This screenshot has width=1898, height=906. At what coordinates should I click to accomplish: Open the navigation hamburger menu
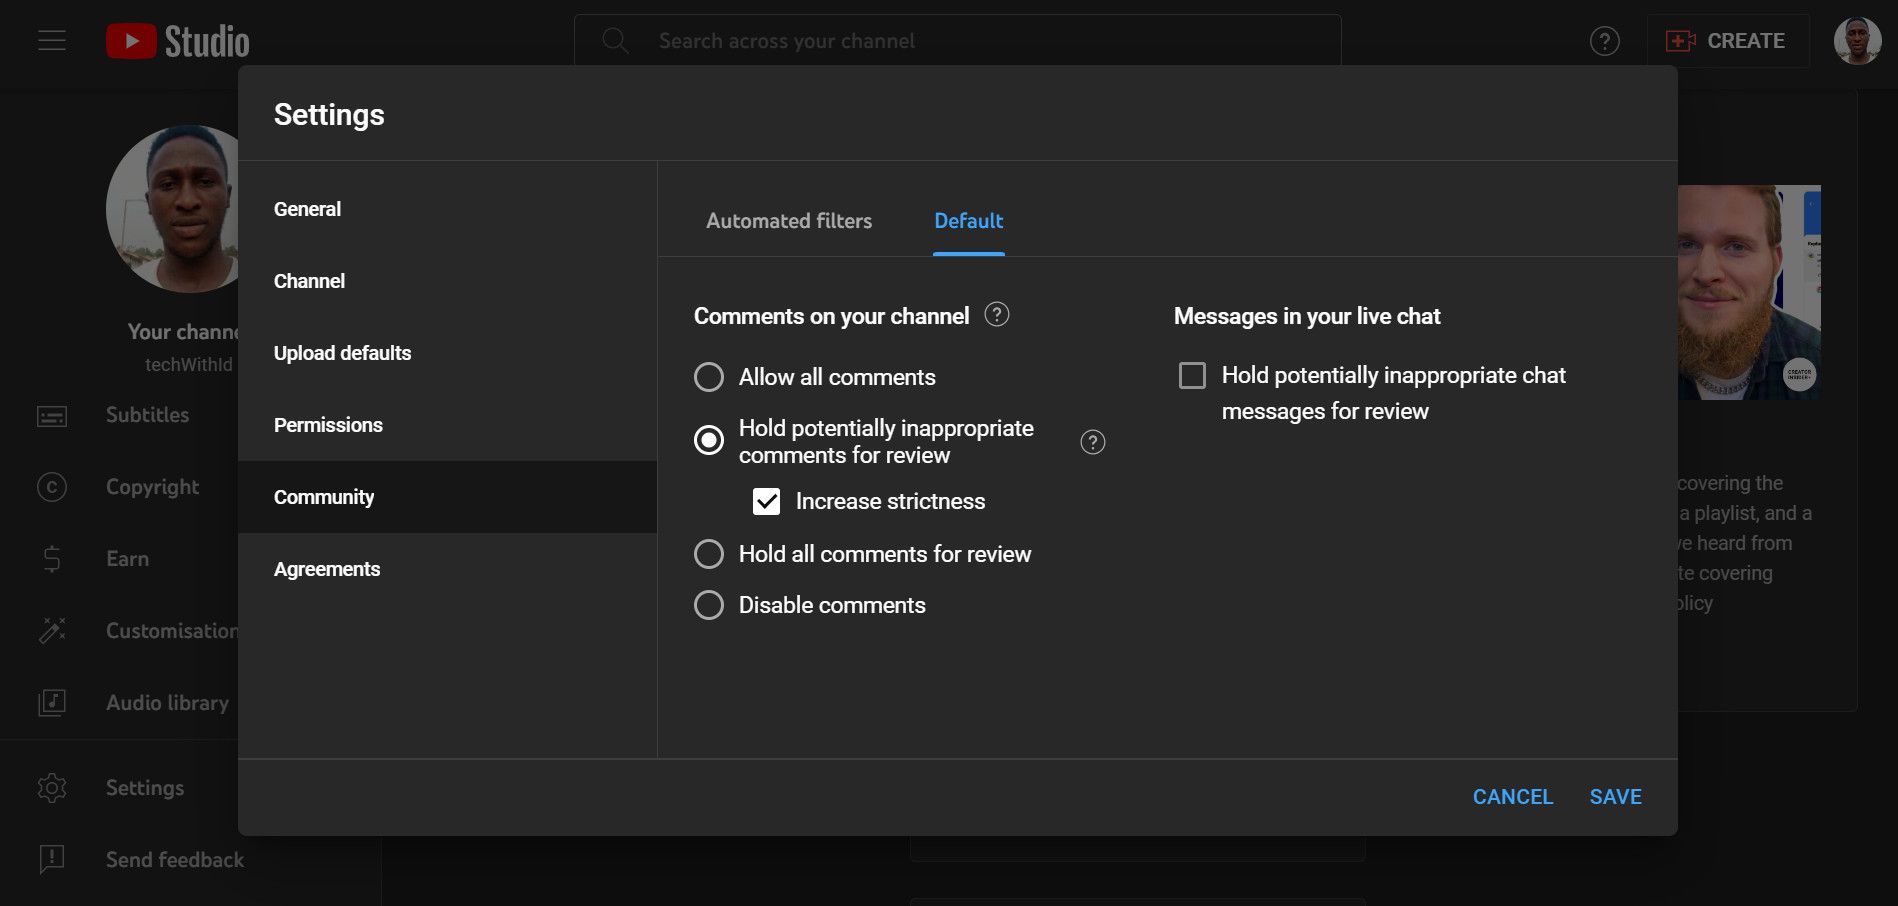point(51,40)
